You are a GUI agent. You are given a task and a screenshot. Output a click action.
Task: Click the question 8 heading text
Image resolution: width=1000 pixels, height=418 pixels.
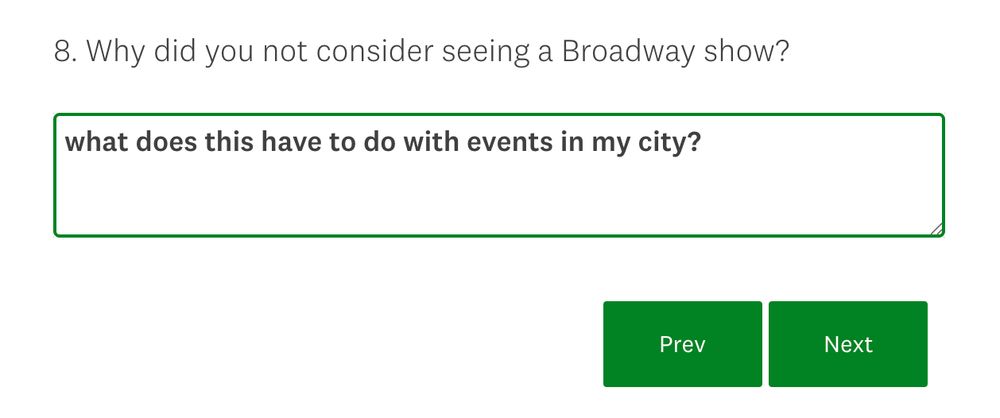tap(421, 51)
